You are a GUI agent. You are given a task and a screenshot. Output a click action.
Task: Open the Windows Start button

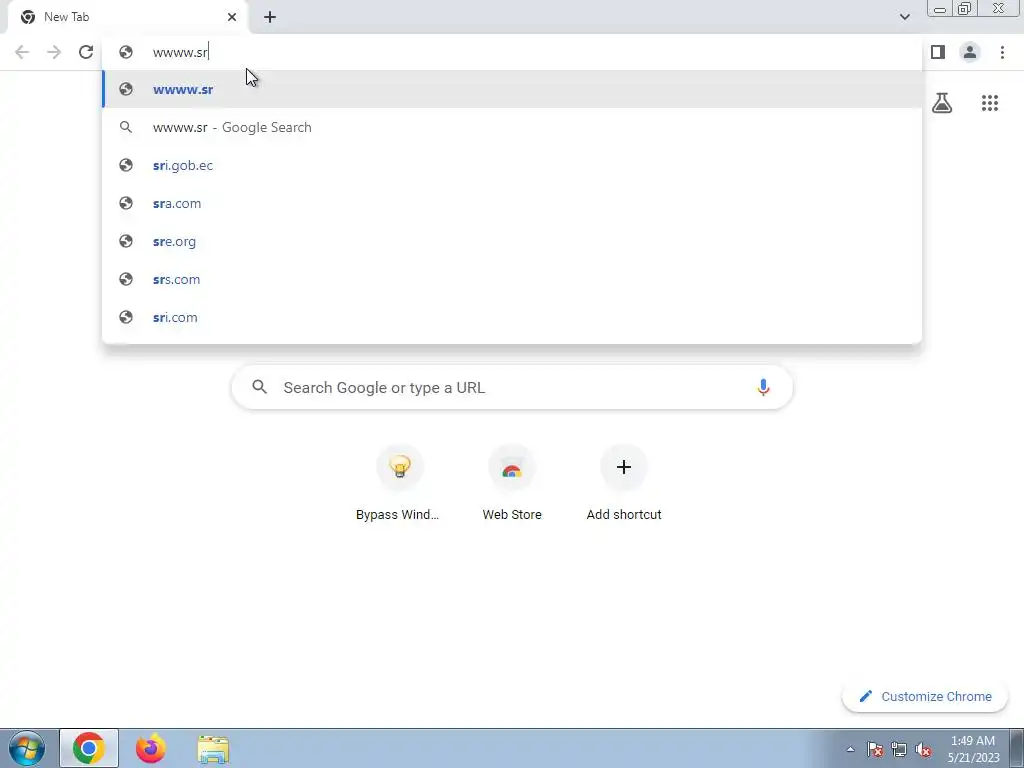click(27, 748)
